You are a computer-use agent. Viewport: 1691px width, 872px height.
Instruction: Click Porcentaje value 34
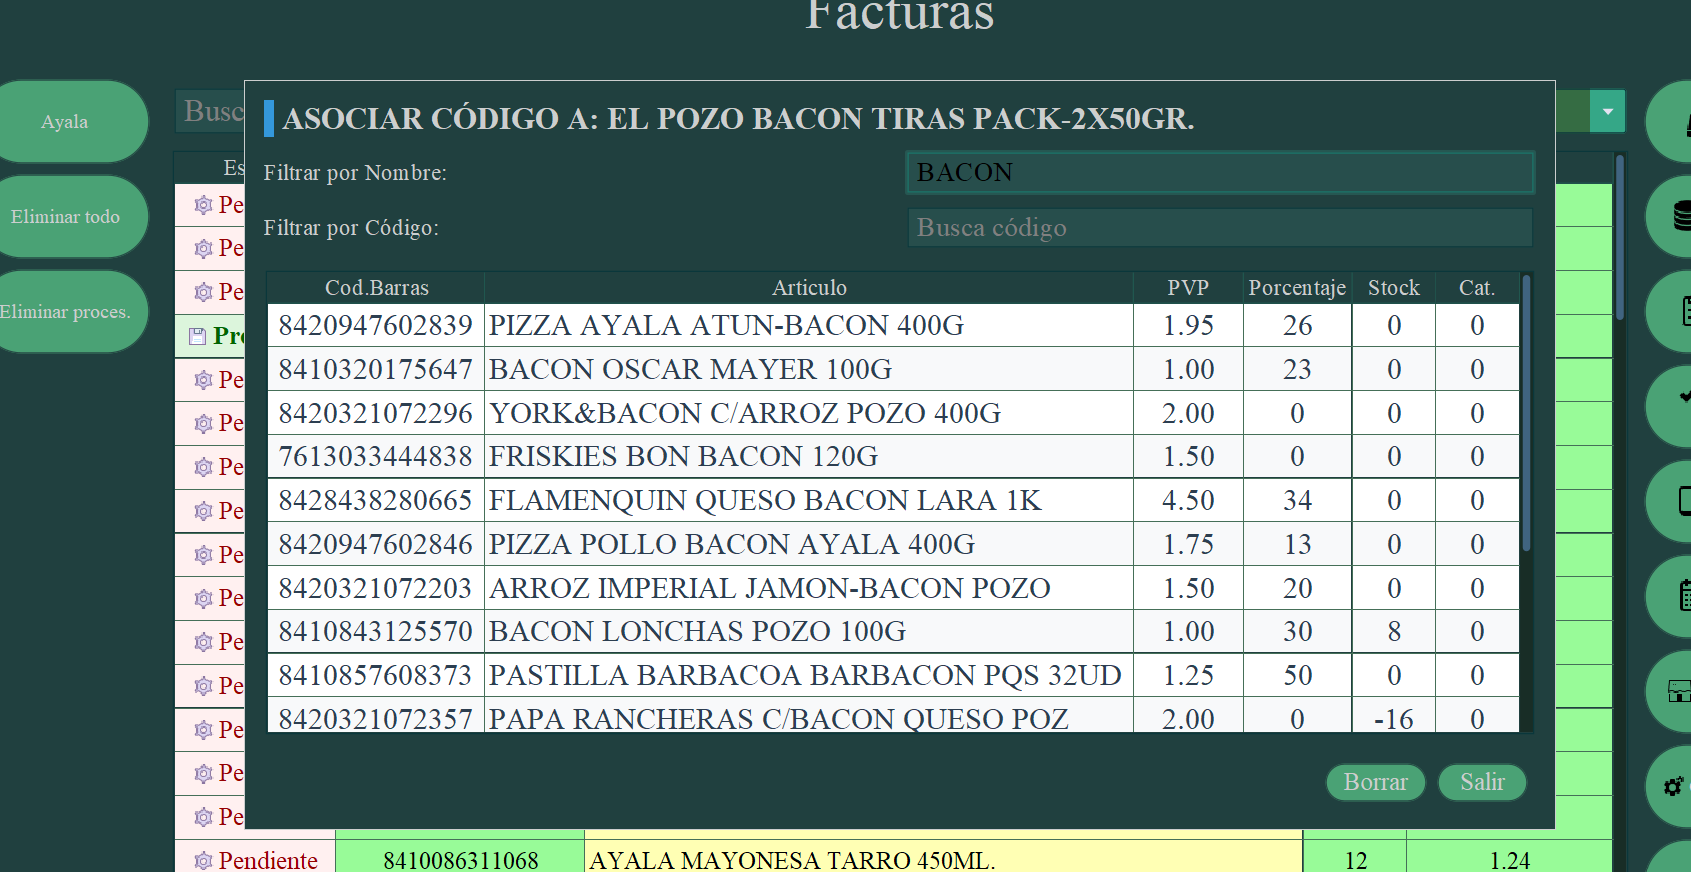tap(1297, 501)
